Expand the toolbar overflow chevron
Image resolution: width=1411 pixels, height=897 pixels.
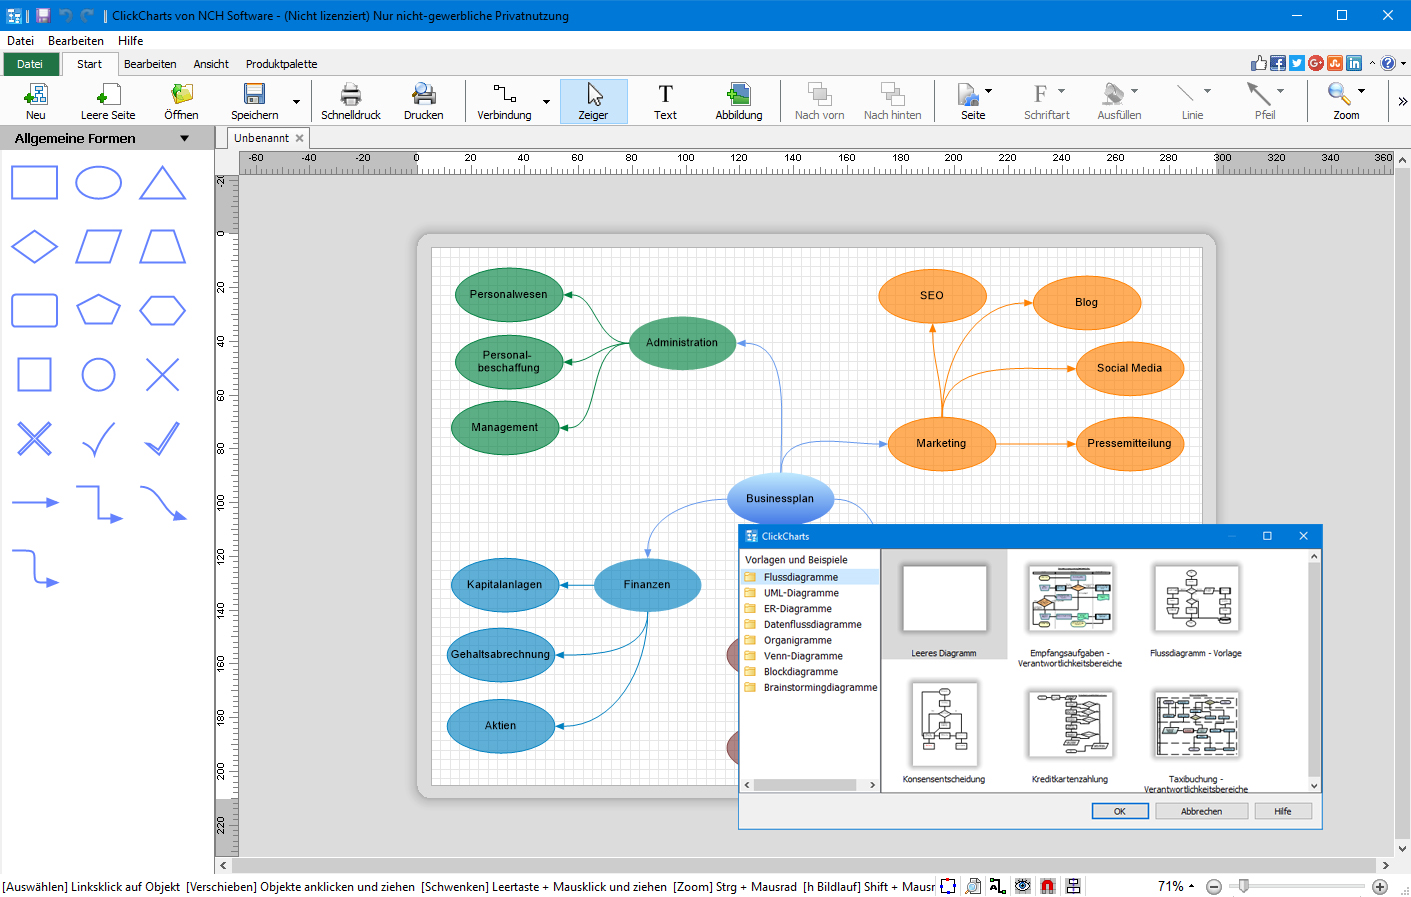coord(1402,101)
